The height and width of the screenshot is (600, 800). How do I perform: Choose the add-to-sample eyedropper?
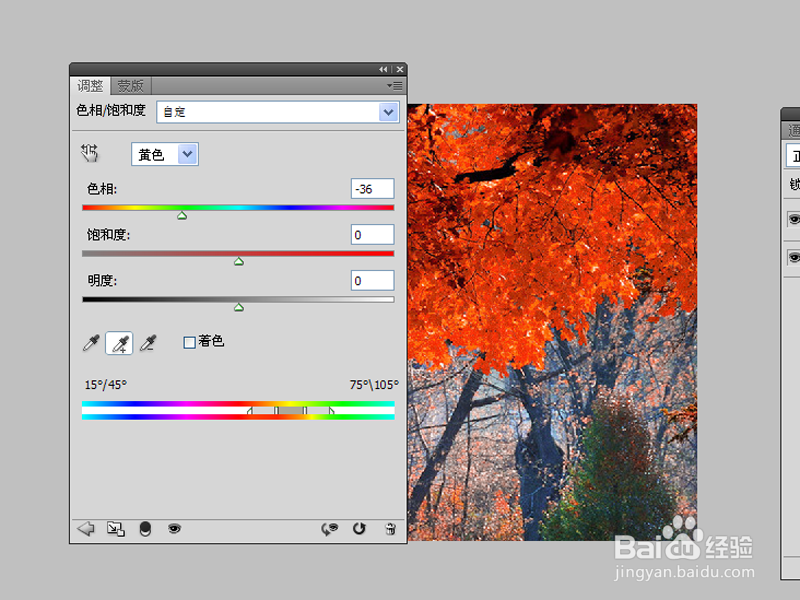(119, 343)
